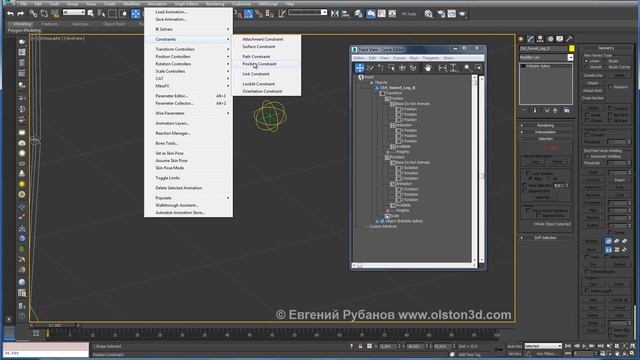Screen dimensions: 640x360
Task: Select Draw Curves tool in Track View
Action: (x=370, y=68)
